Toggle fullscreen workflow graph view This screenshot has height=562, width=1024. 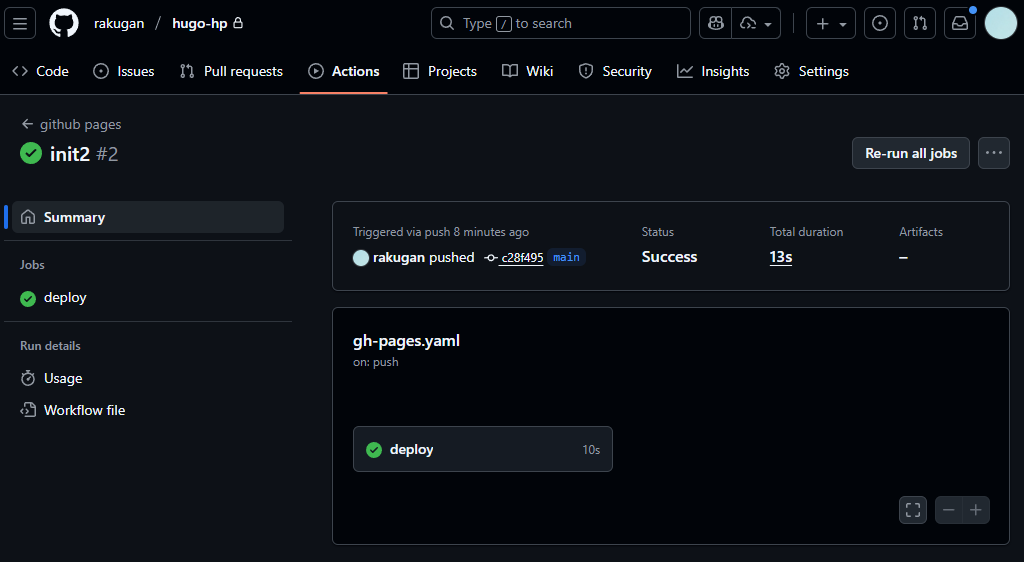pyautogui.click(x=912, y=510)
